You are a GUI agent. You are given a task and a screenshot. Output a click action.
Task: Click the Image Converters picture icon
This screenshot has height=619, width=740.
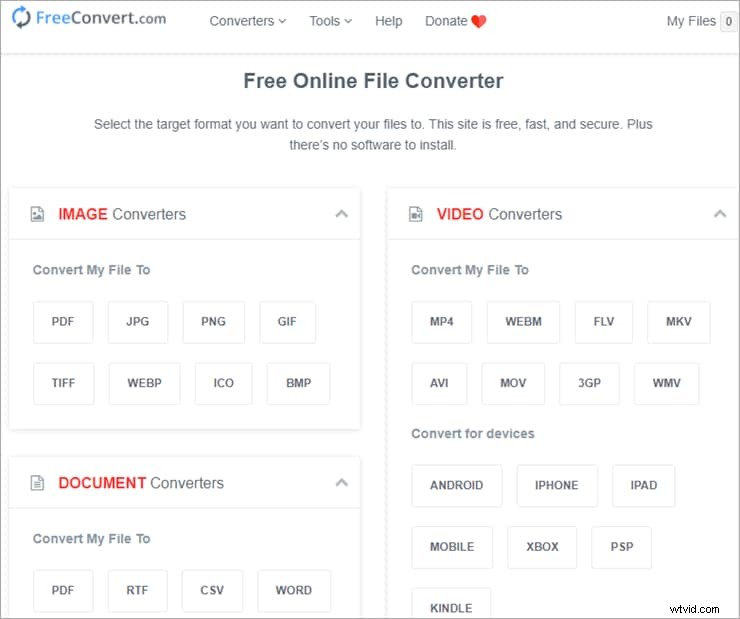pyautogui.click(x=37, y=214)
